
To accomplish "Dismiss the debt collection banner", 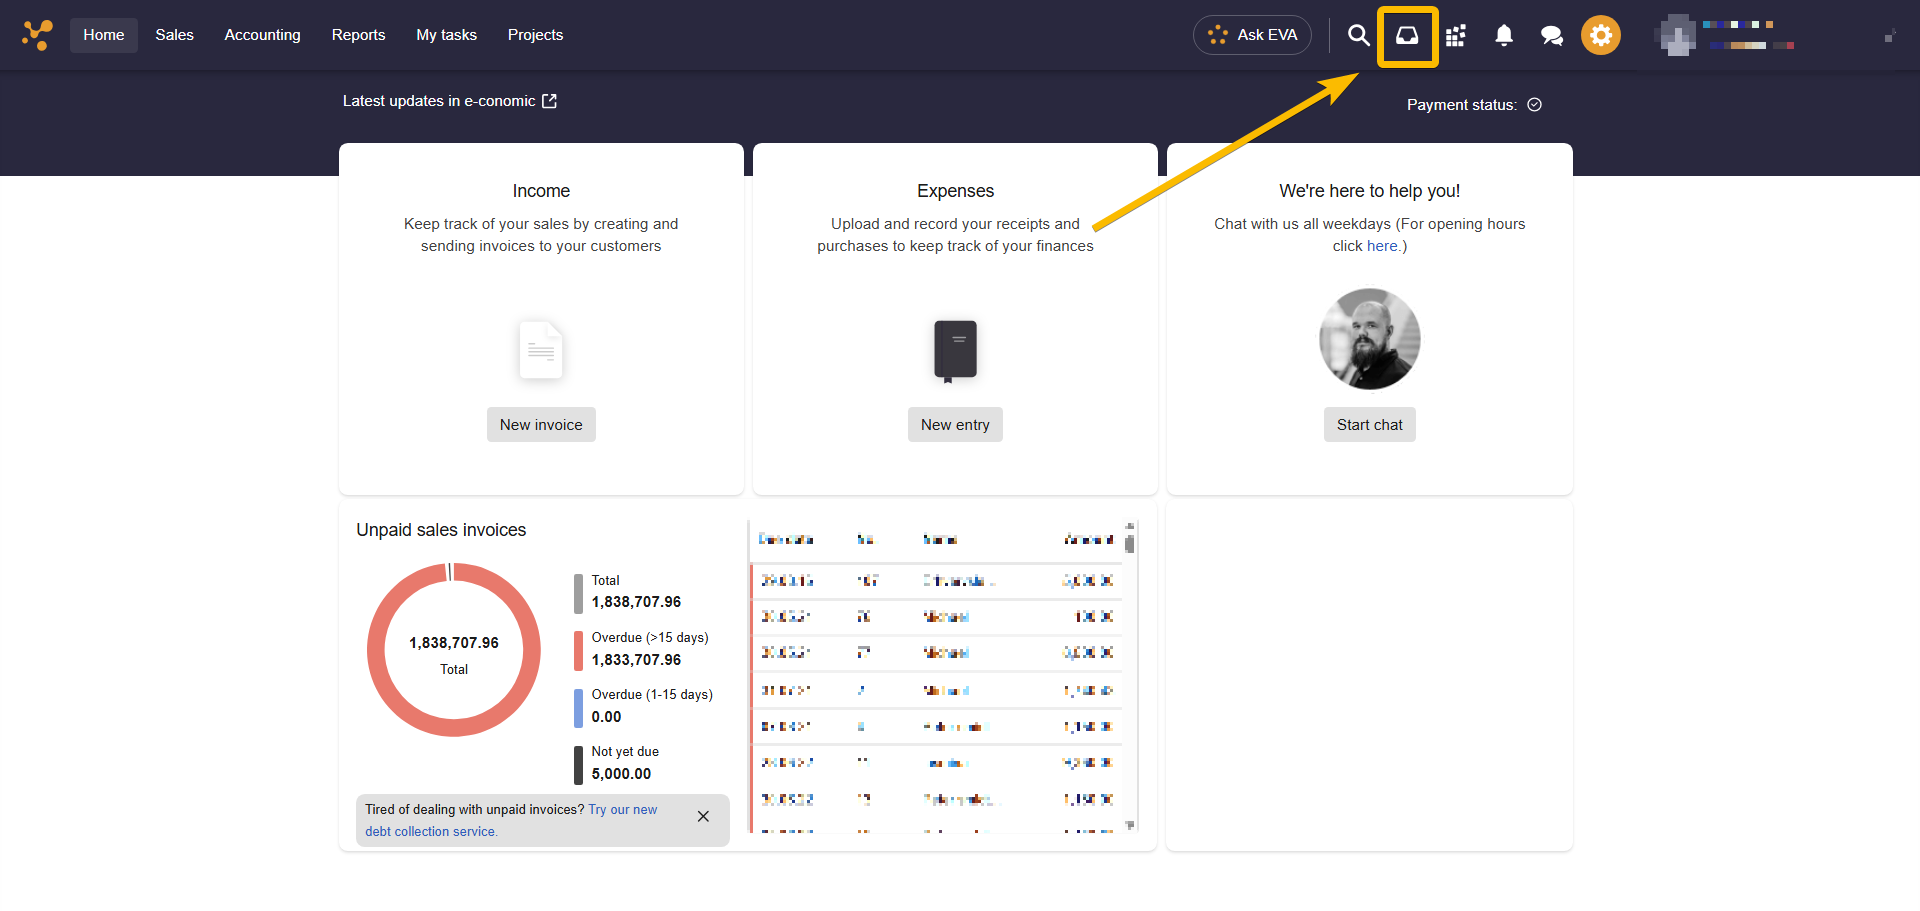I will (703, 817).
